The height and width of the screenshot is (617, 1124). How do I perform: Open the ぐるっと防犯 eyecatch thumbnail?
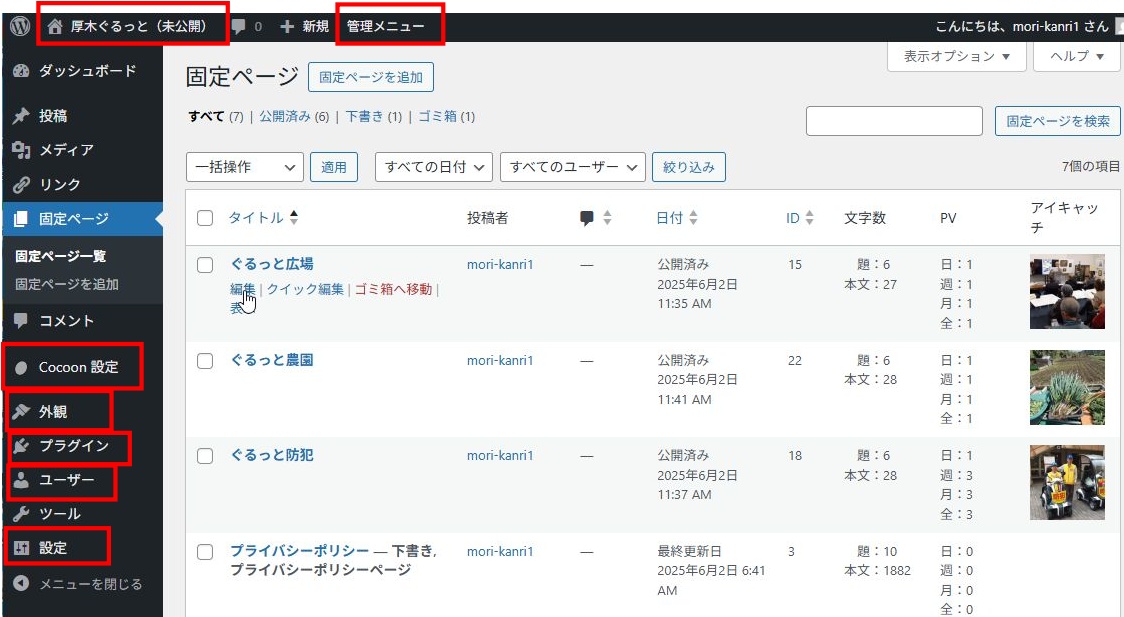click(x=1067, y=482)
